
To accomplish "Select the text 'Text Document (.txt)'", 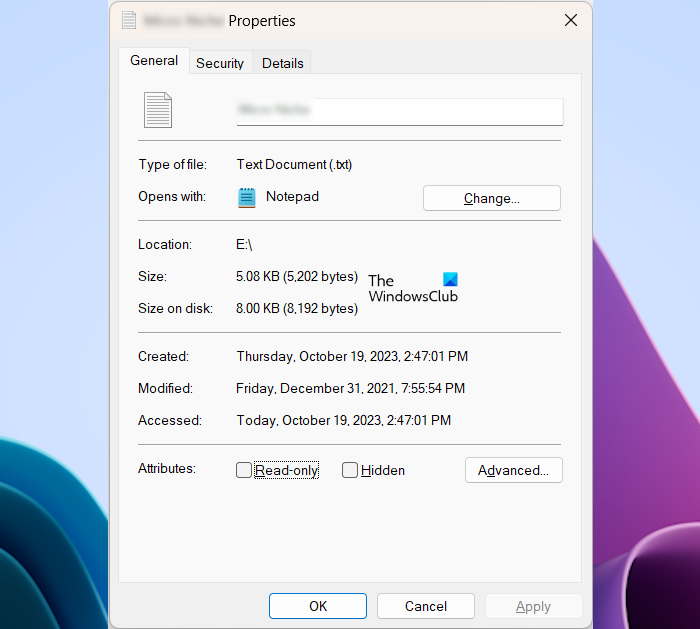I will point(294,165).
